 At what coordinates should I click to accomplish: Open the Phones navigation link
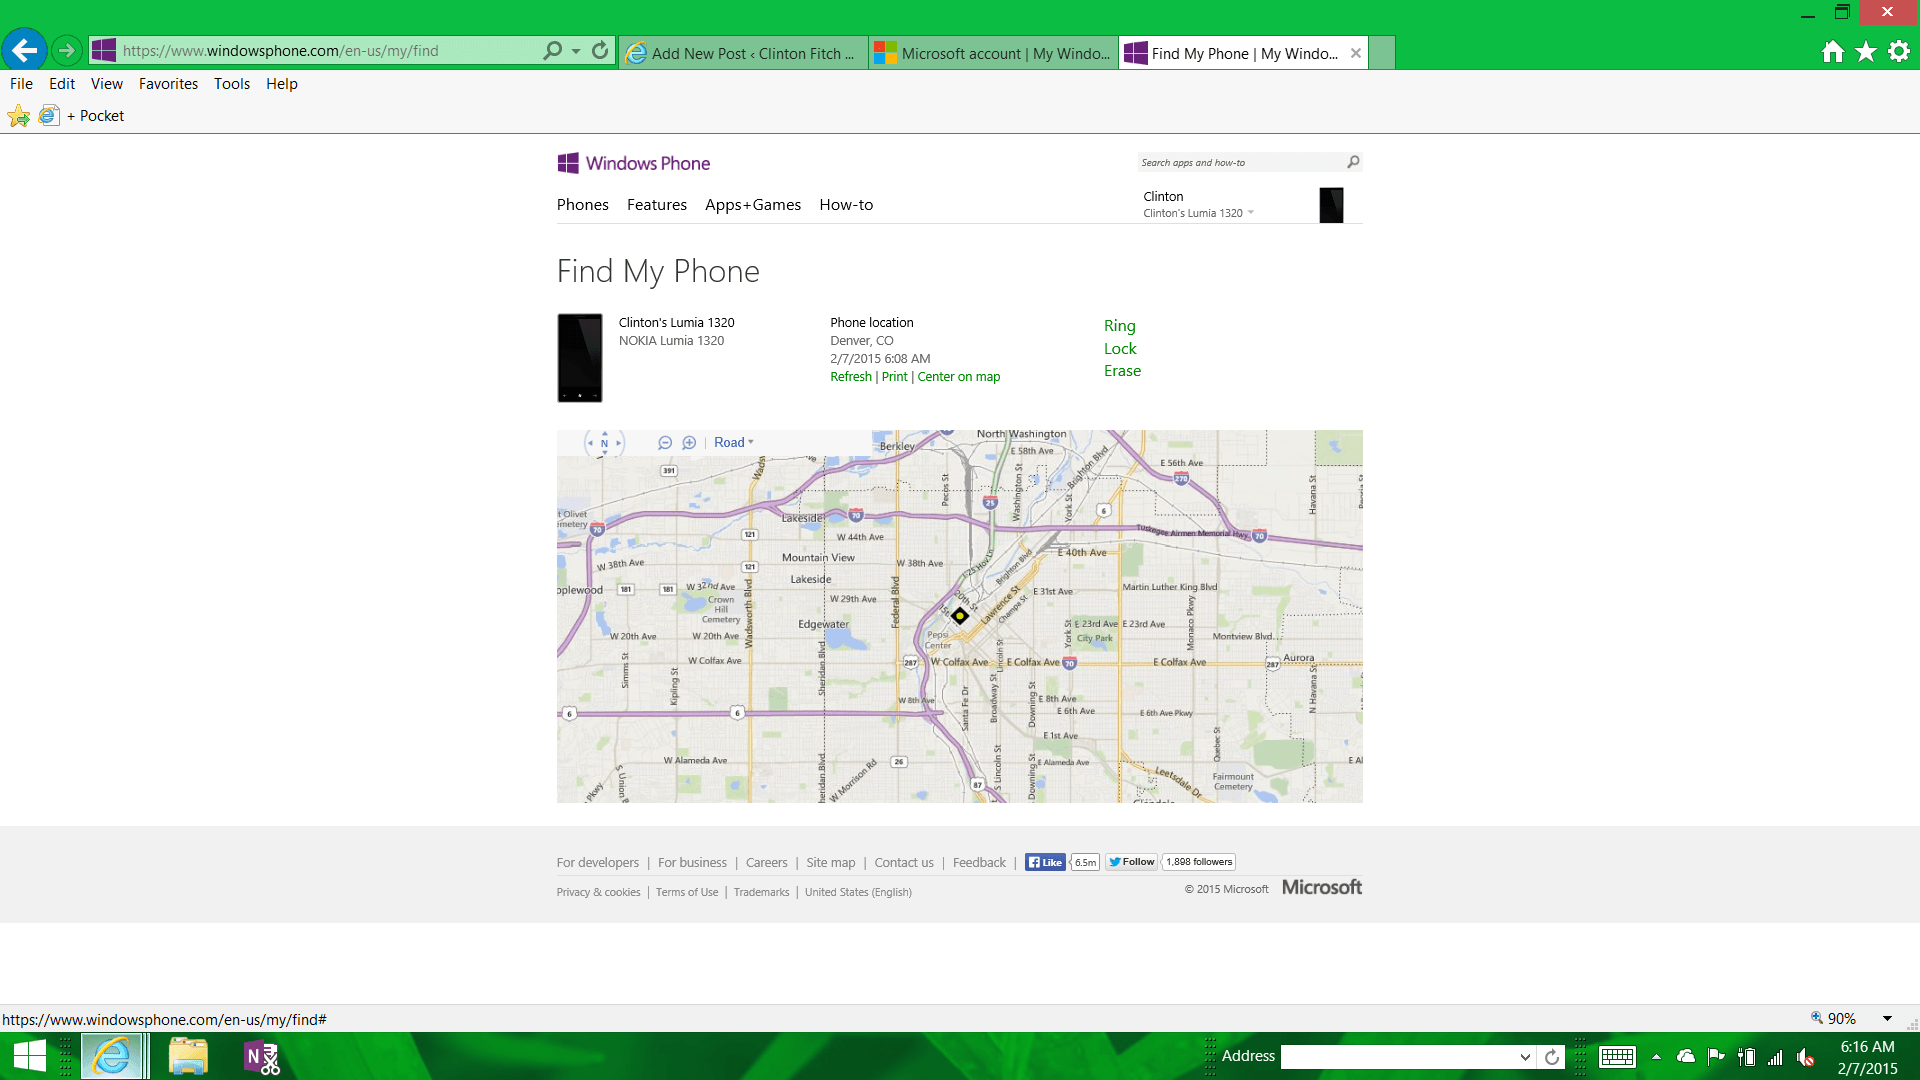click(582, 205)
